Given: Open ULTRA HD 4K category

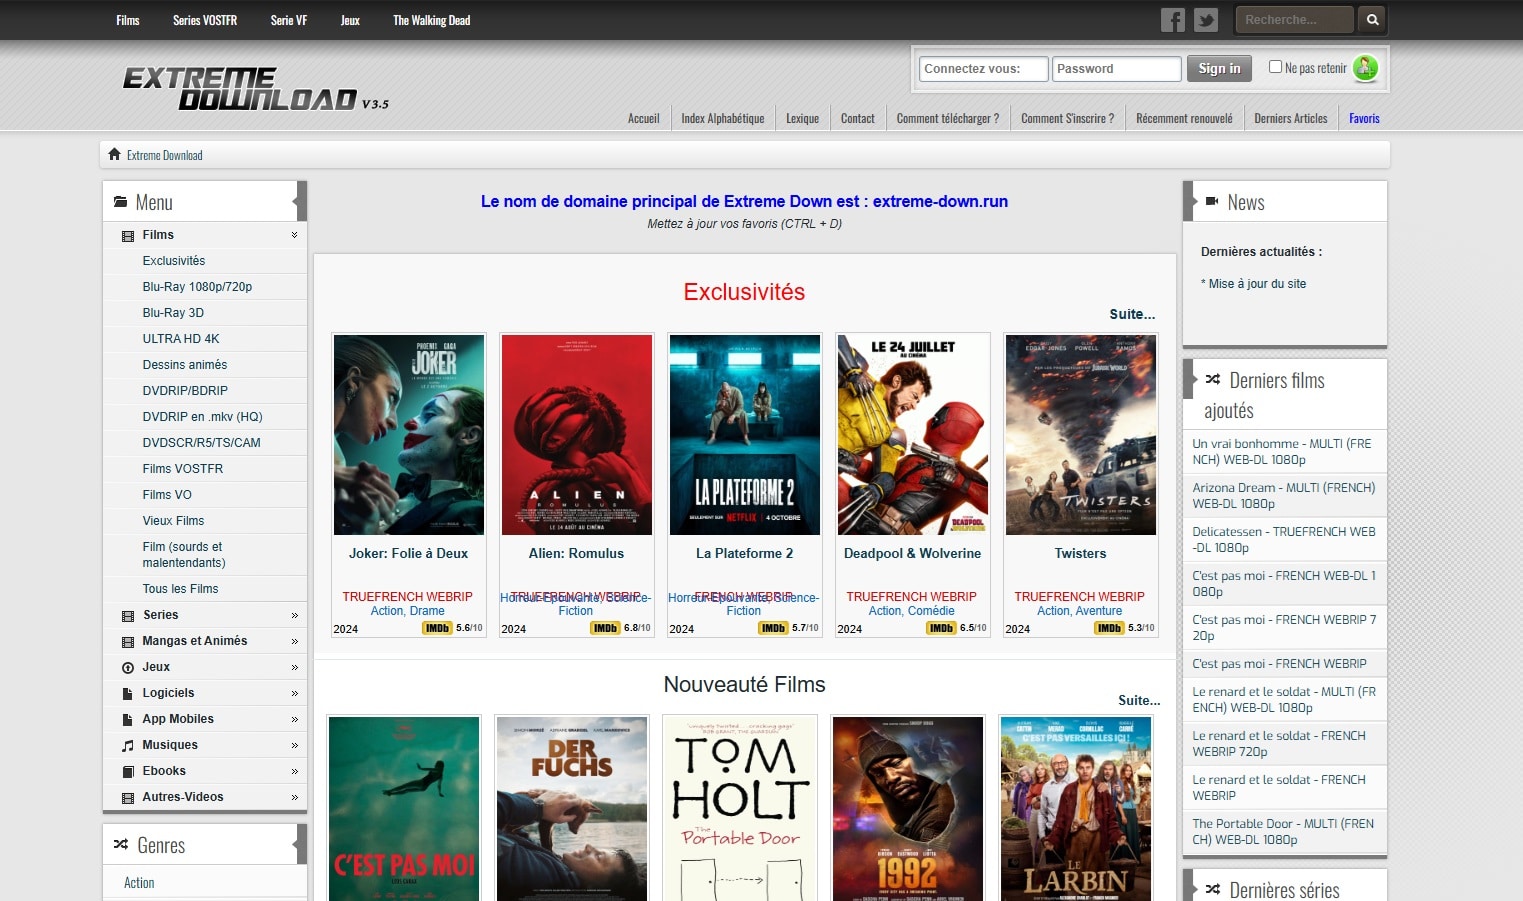Looking at the screenshot, I should click(x=181, y=339).
